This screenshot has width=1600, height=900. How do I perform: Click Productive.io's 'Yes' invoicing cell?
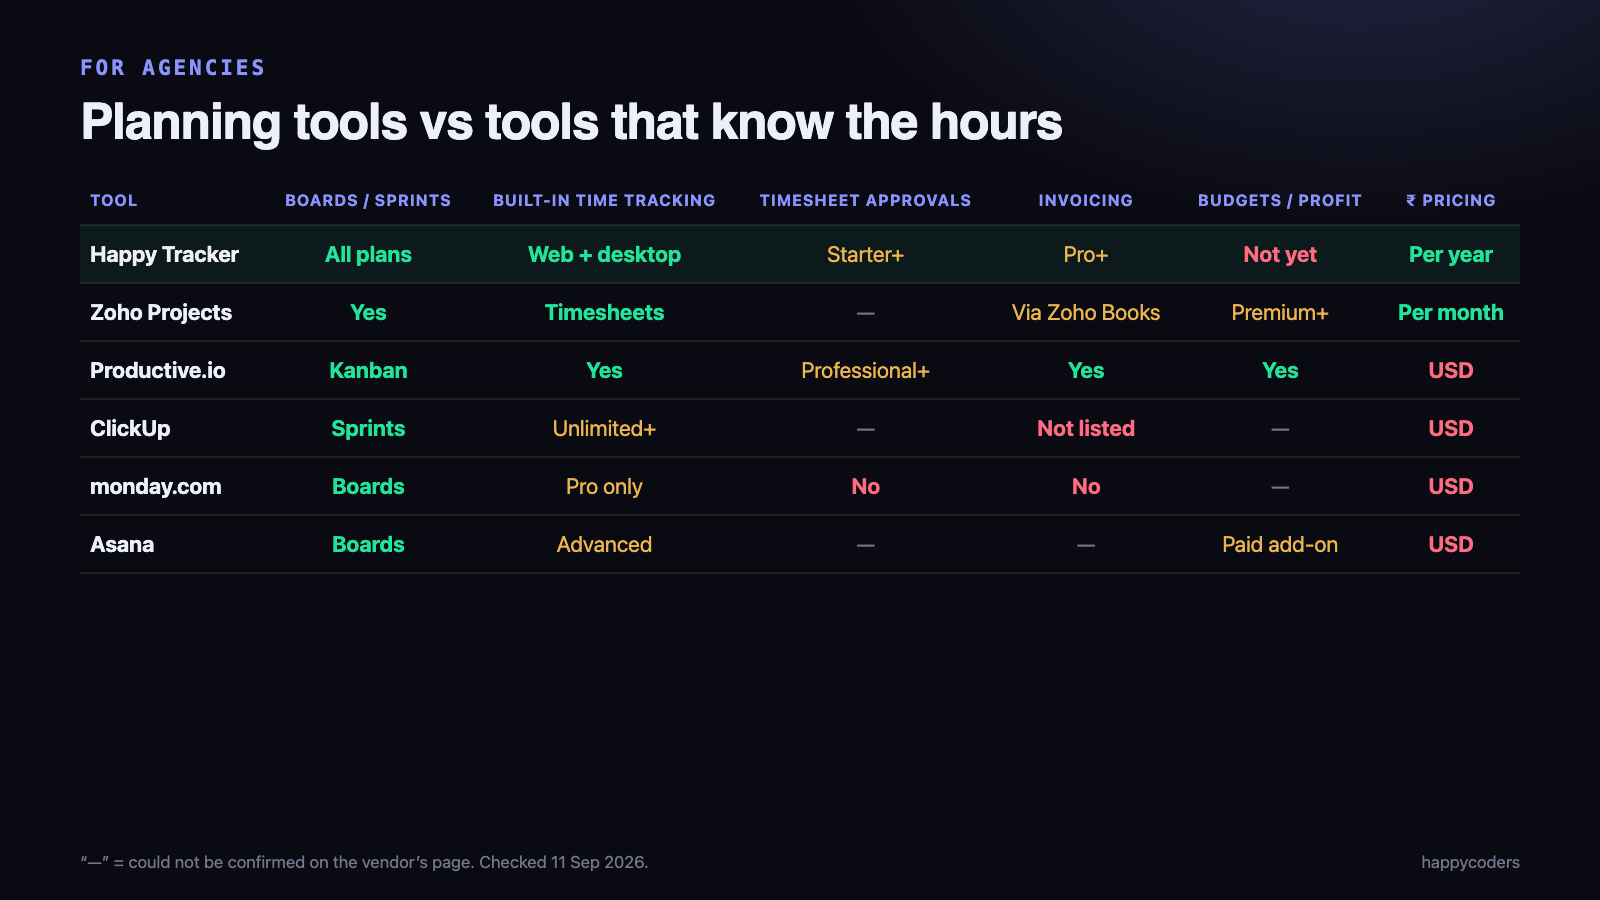coord(1086,371)
